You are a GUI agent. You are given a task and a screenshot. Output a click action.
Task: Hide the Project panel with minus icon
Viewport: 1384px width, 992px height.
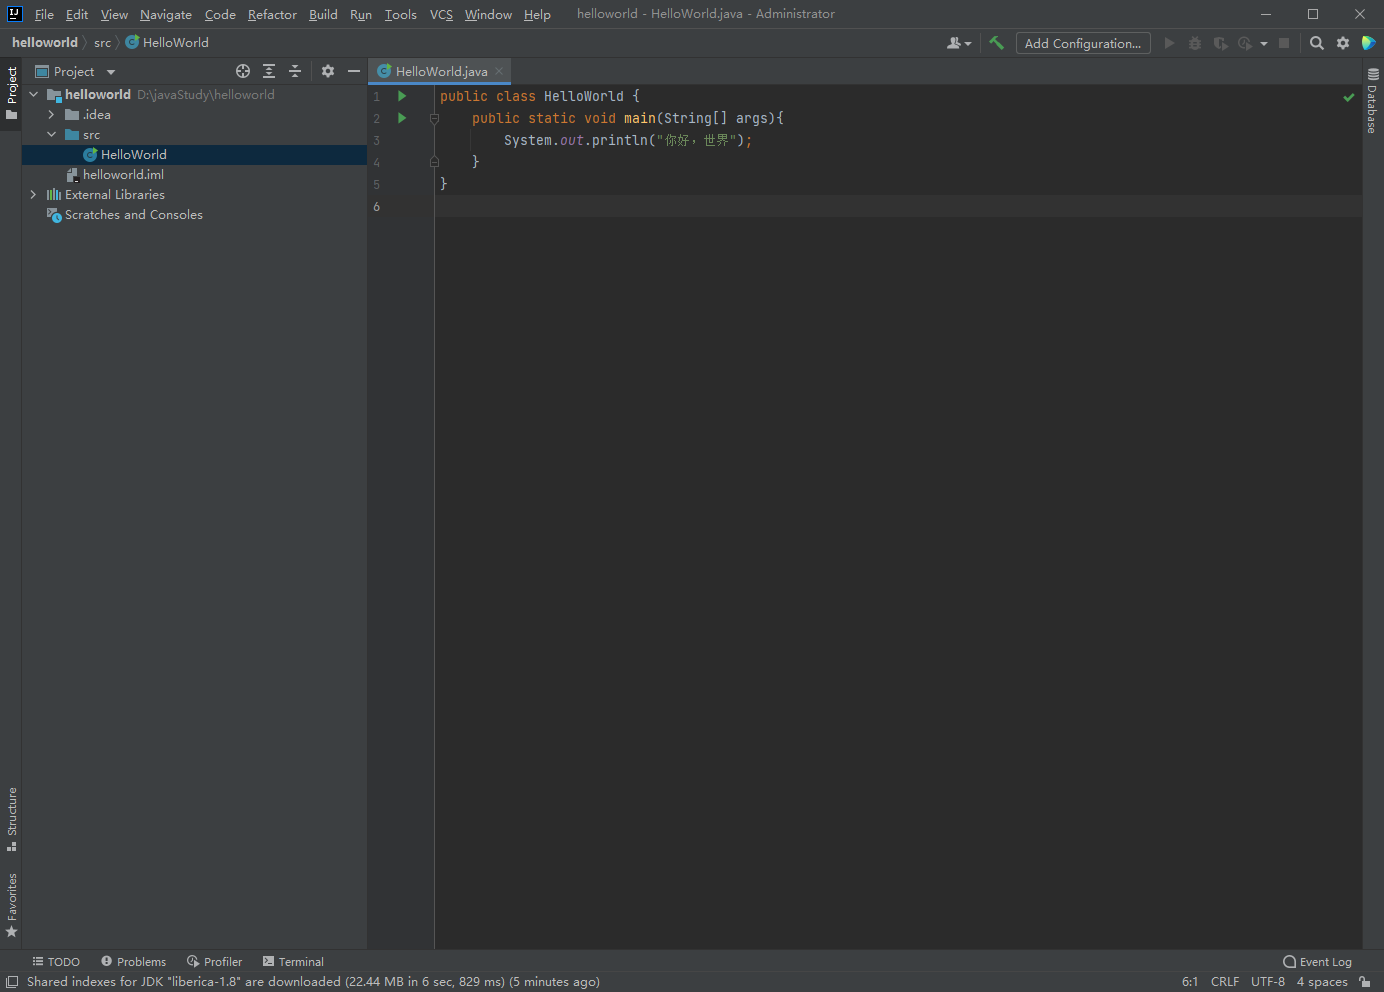coord(354,71)
